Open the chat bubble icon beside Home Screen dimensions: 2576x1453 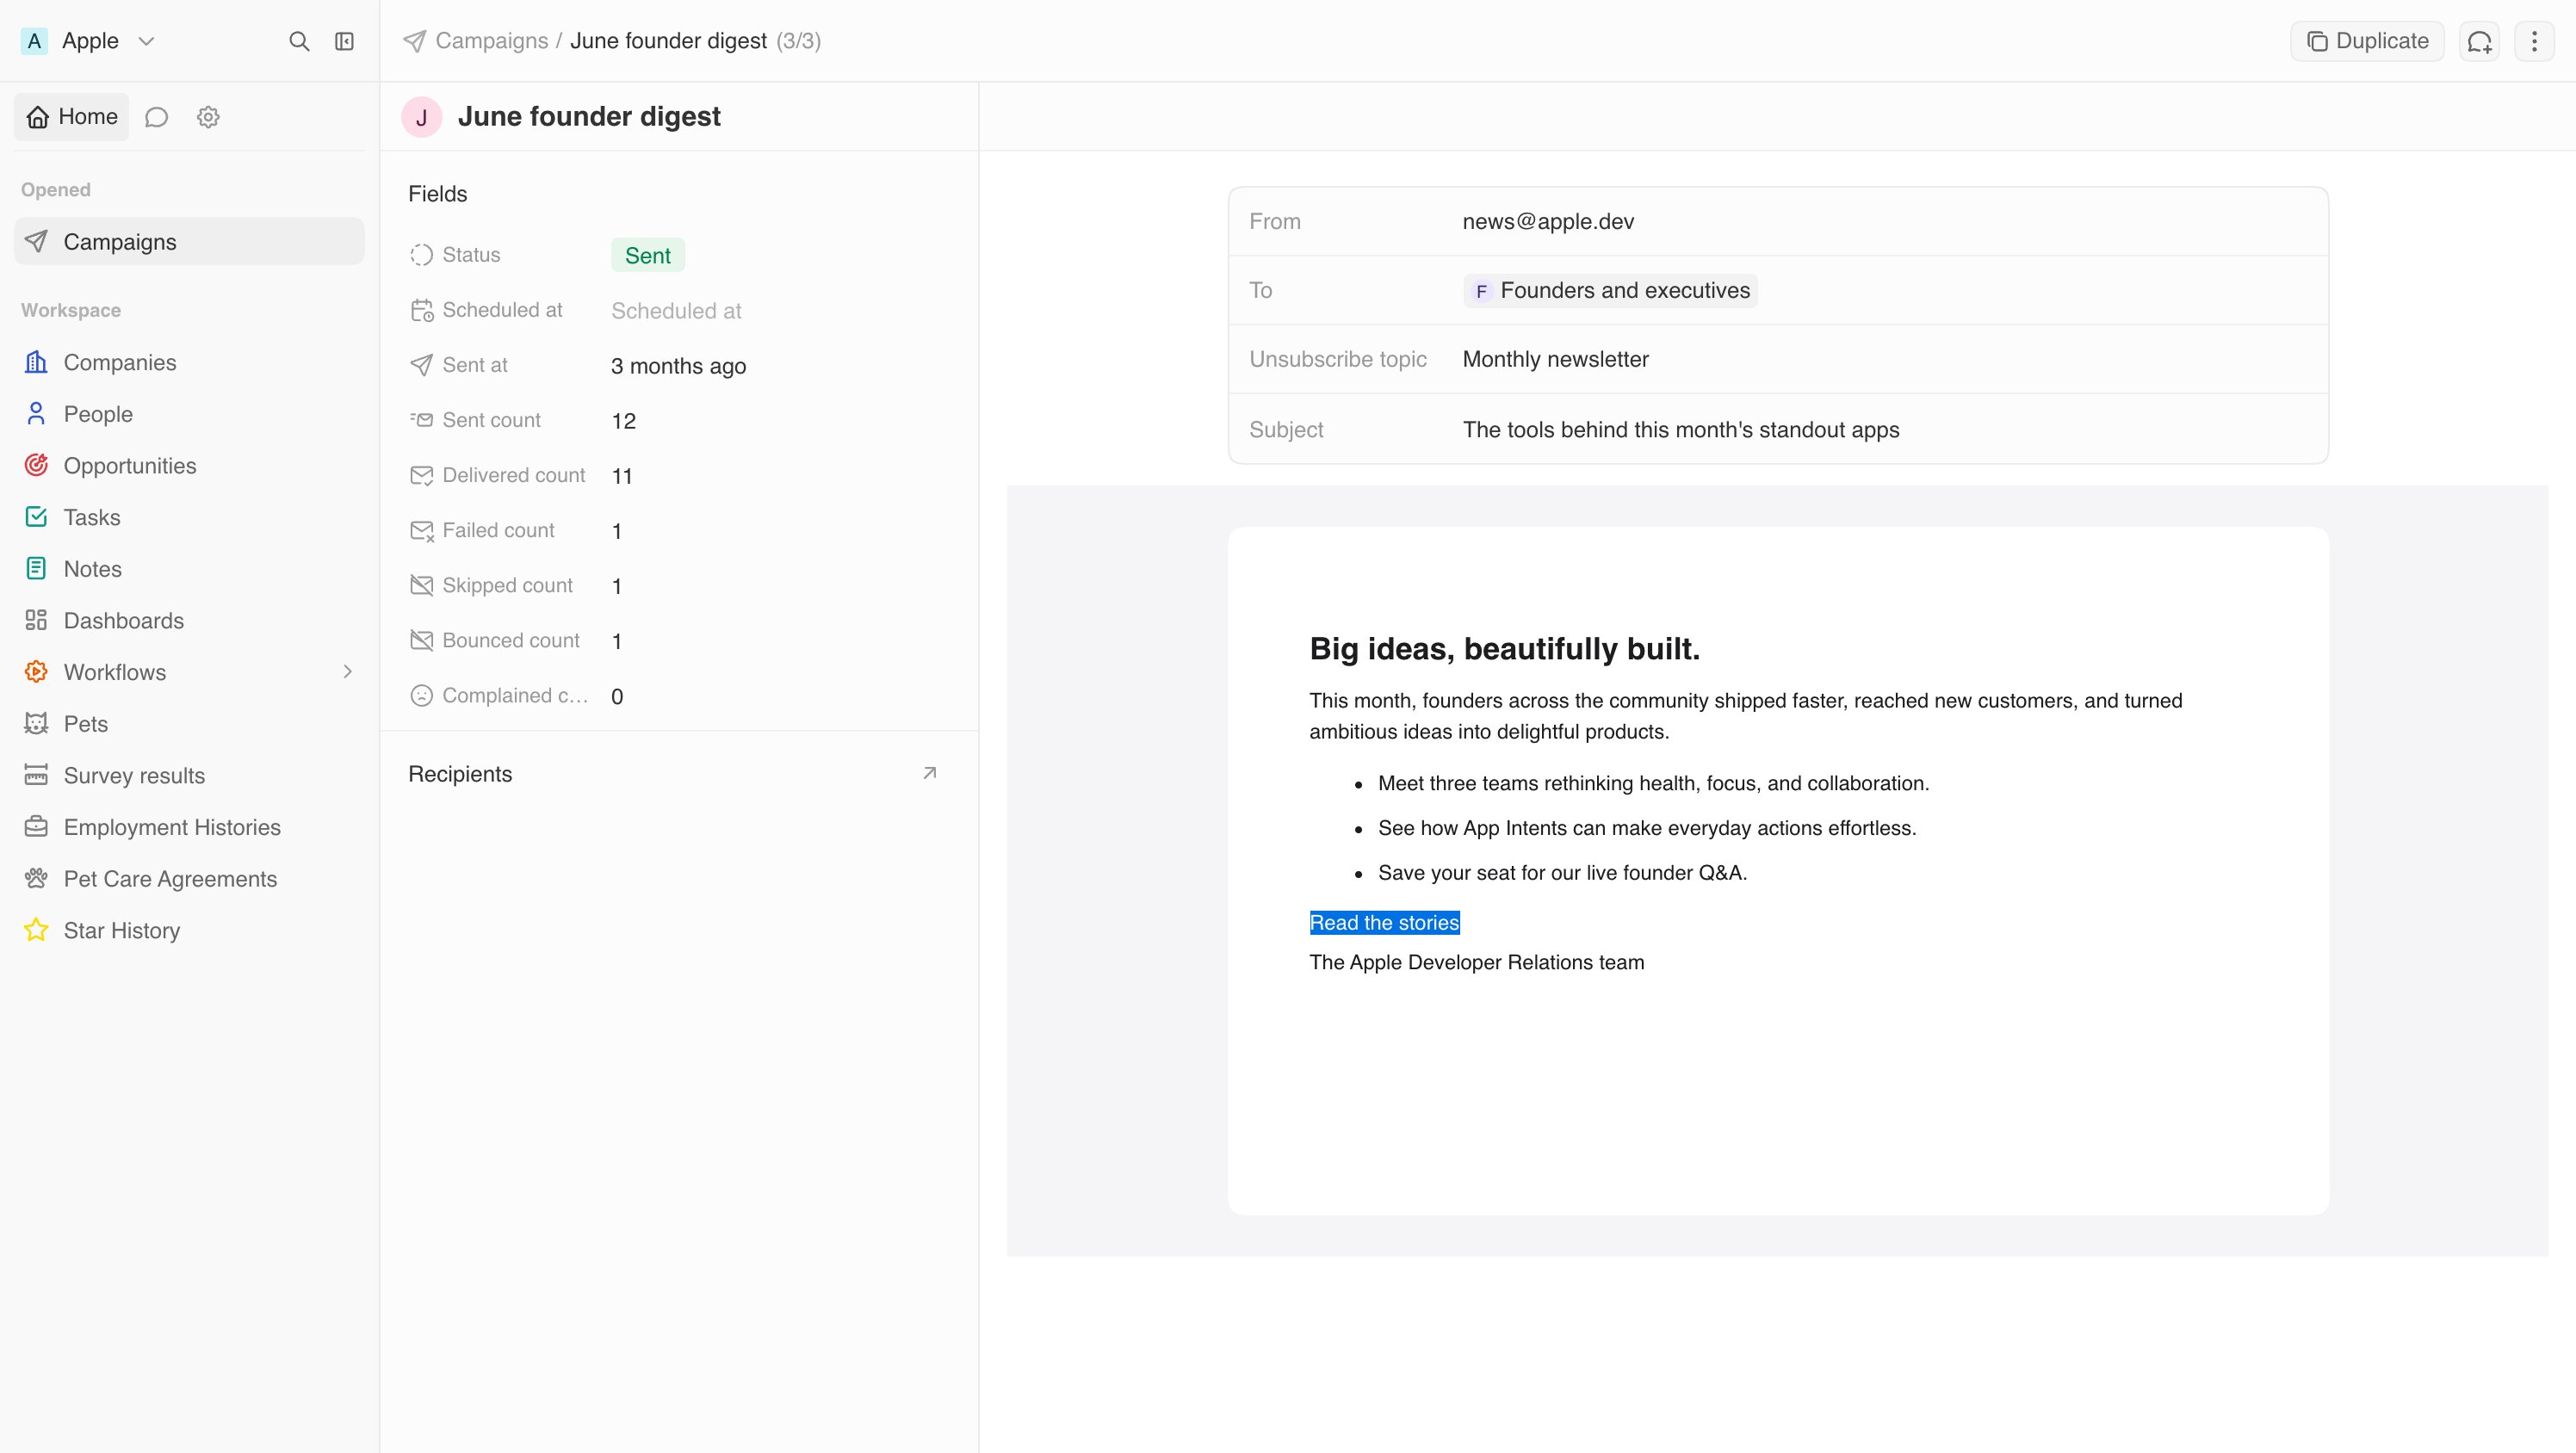(156, 117)
